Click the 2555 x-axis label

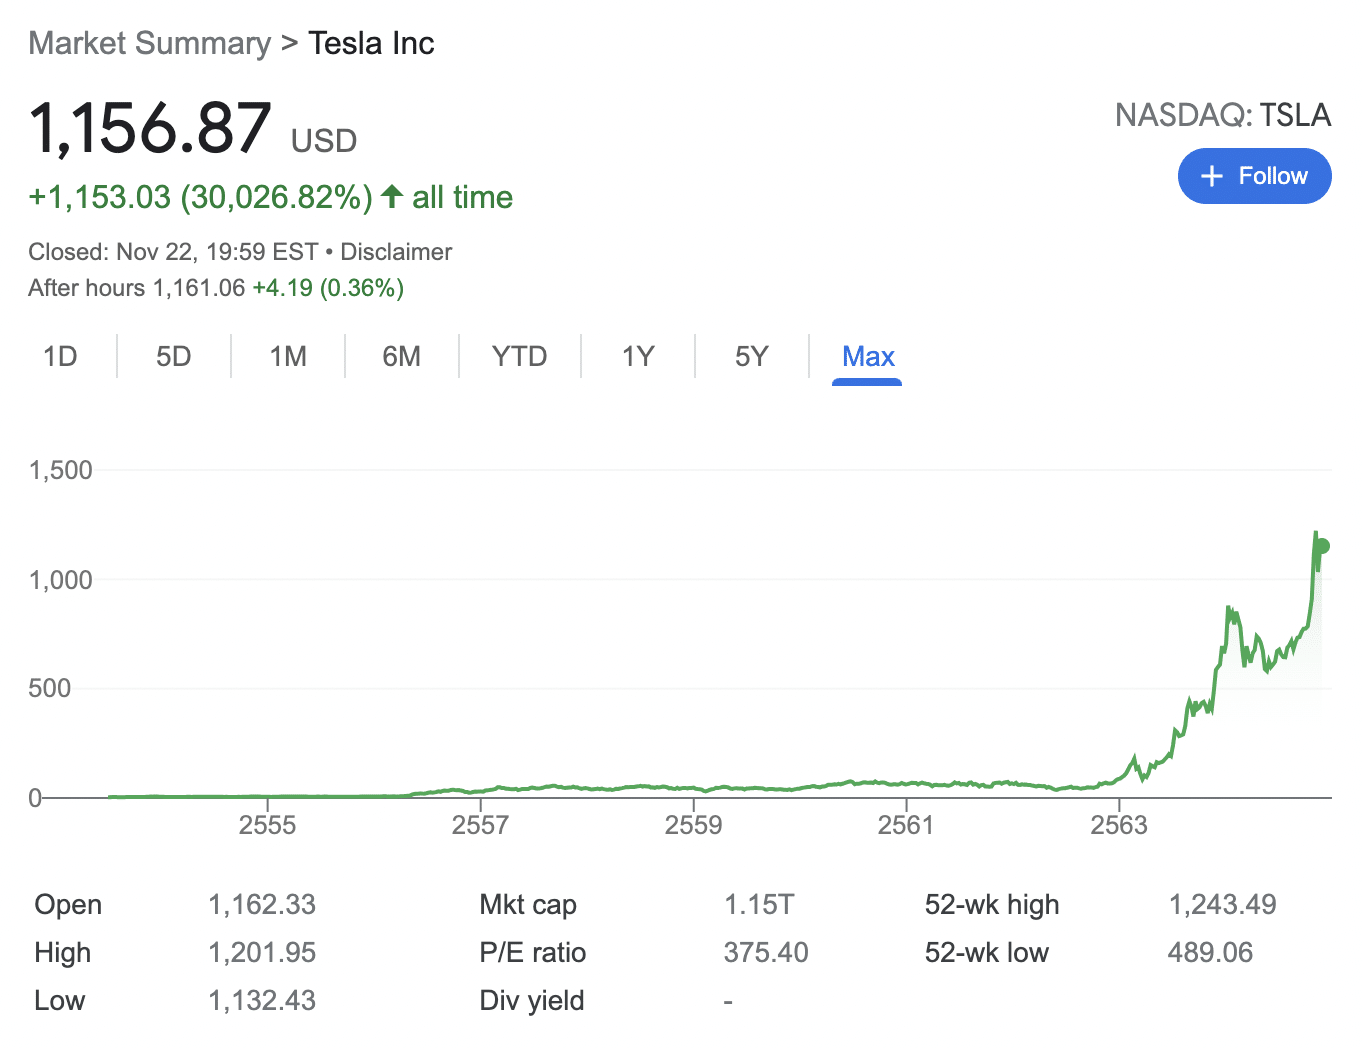pyautogui.click(x=267, y=825)
